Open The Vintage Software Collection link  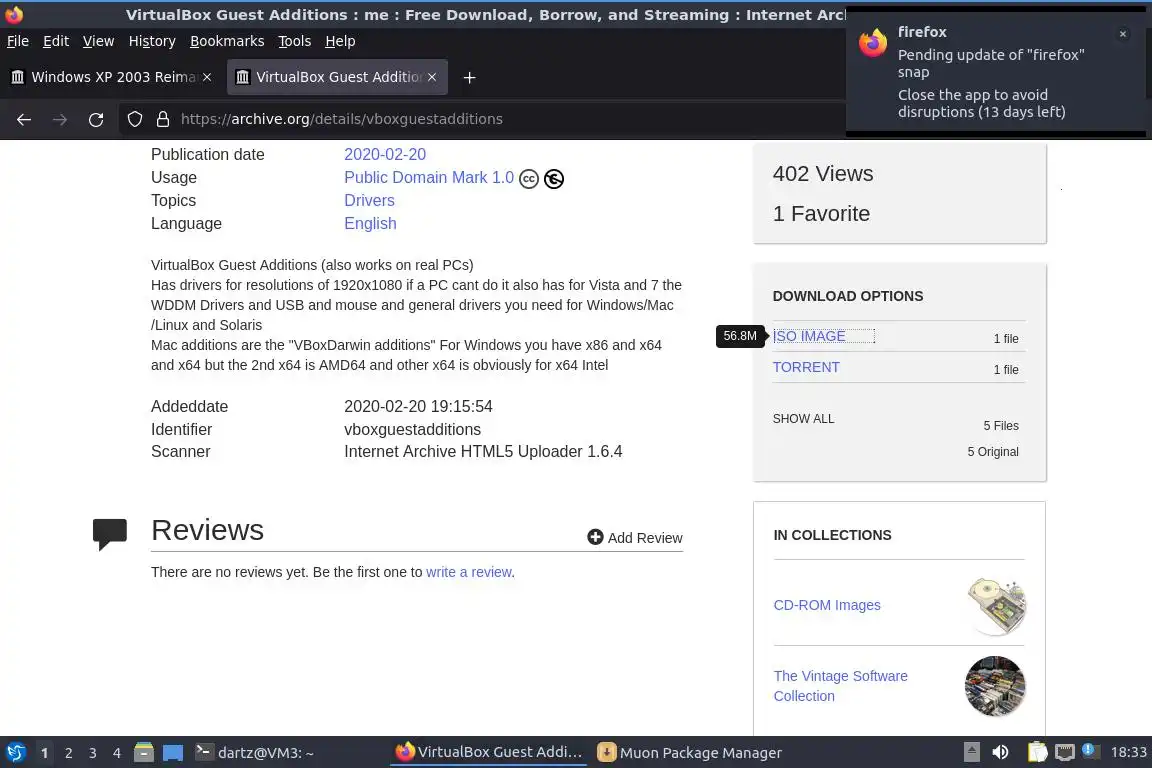pos(840,686)
